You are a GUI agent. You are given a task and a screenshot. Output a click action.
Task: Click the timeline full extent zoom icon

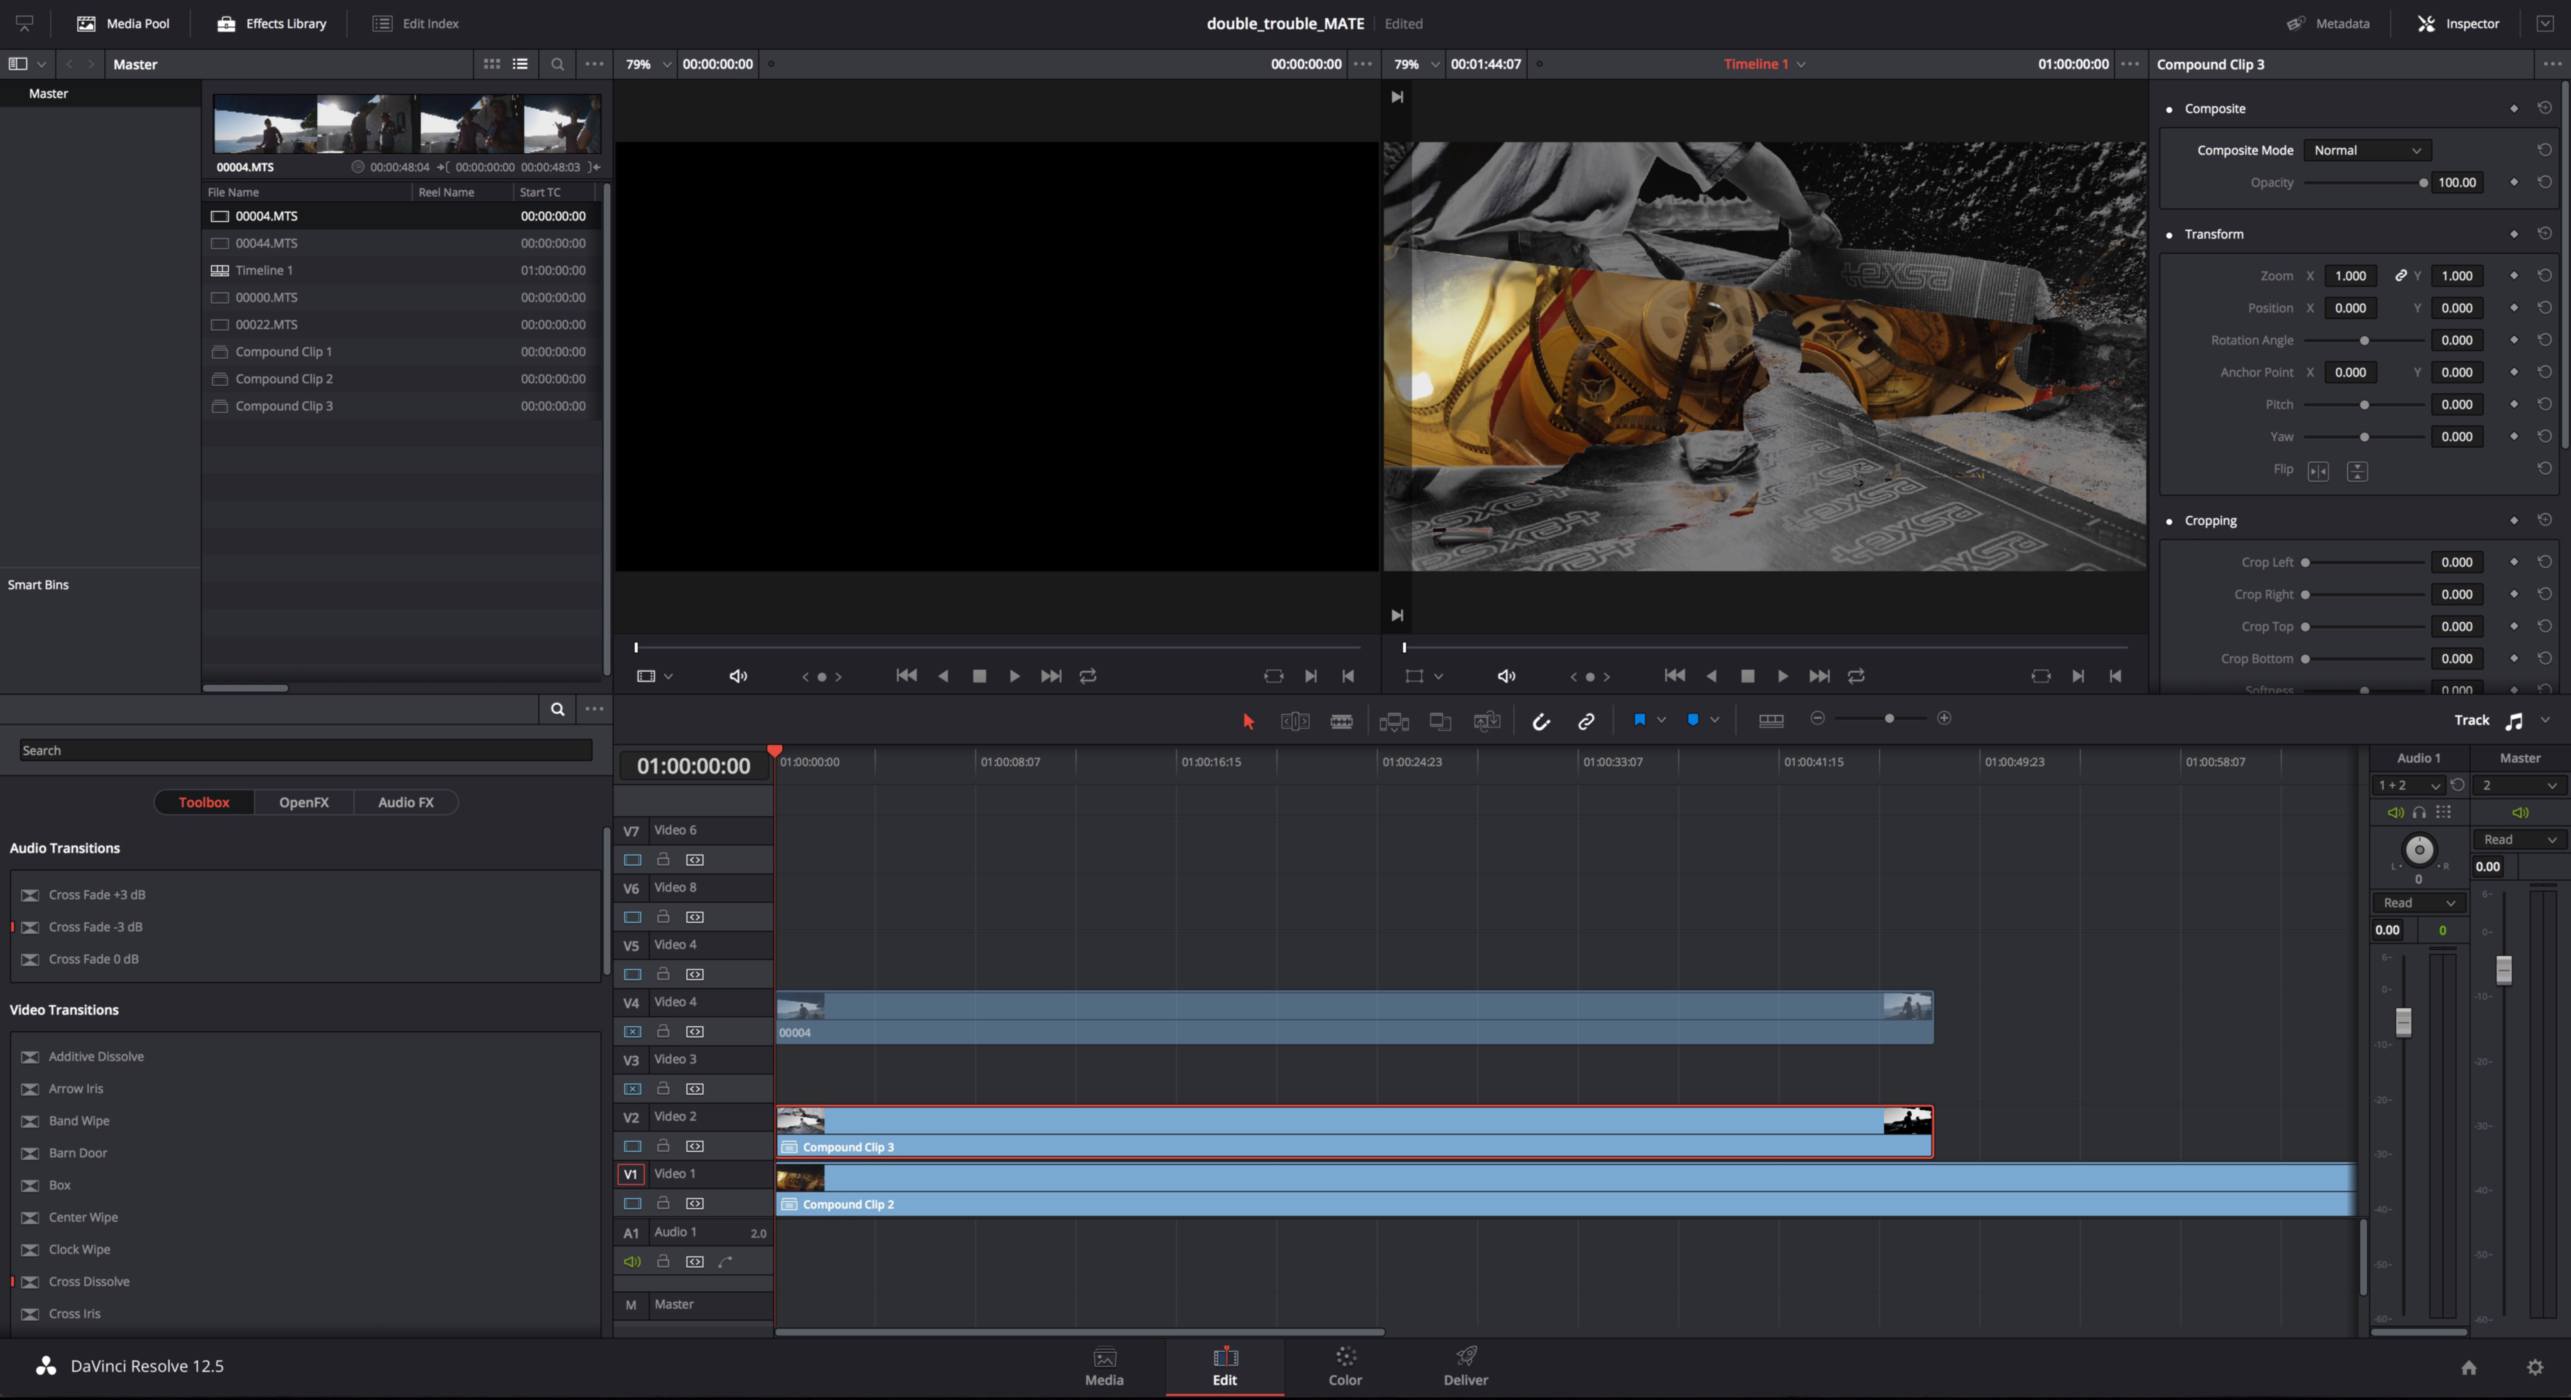1771,720
